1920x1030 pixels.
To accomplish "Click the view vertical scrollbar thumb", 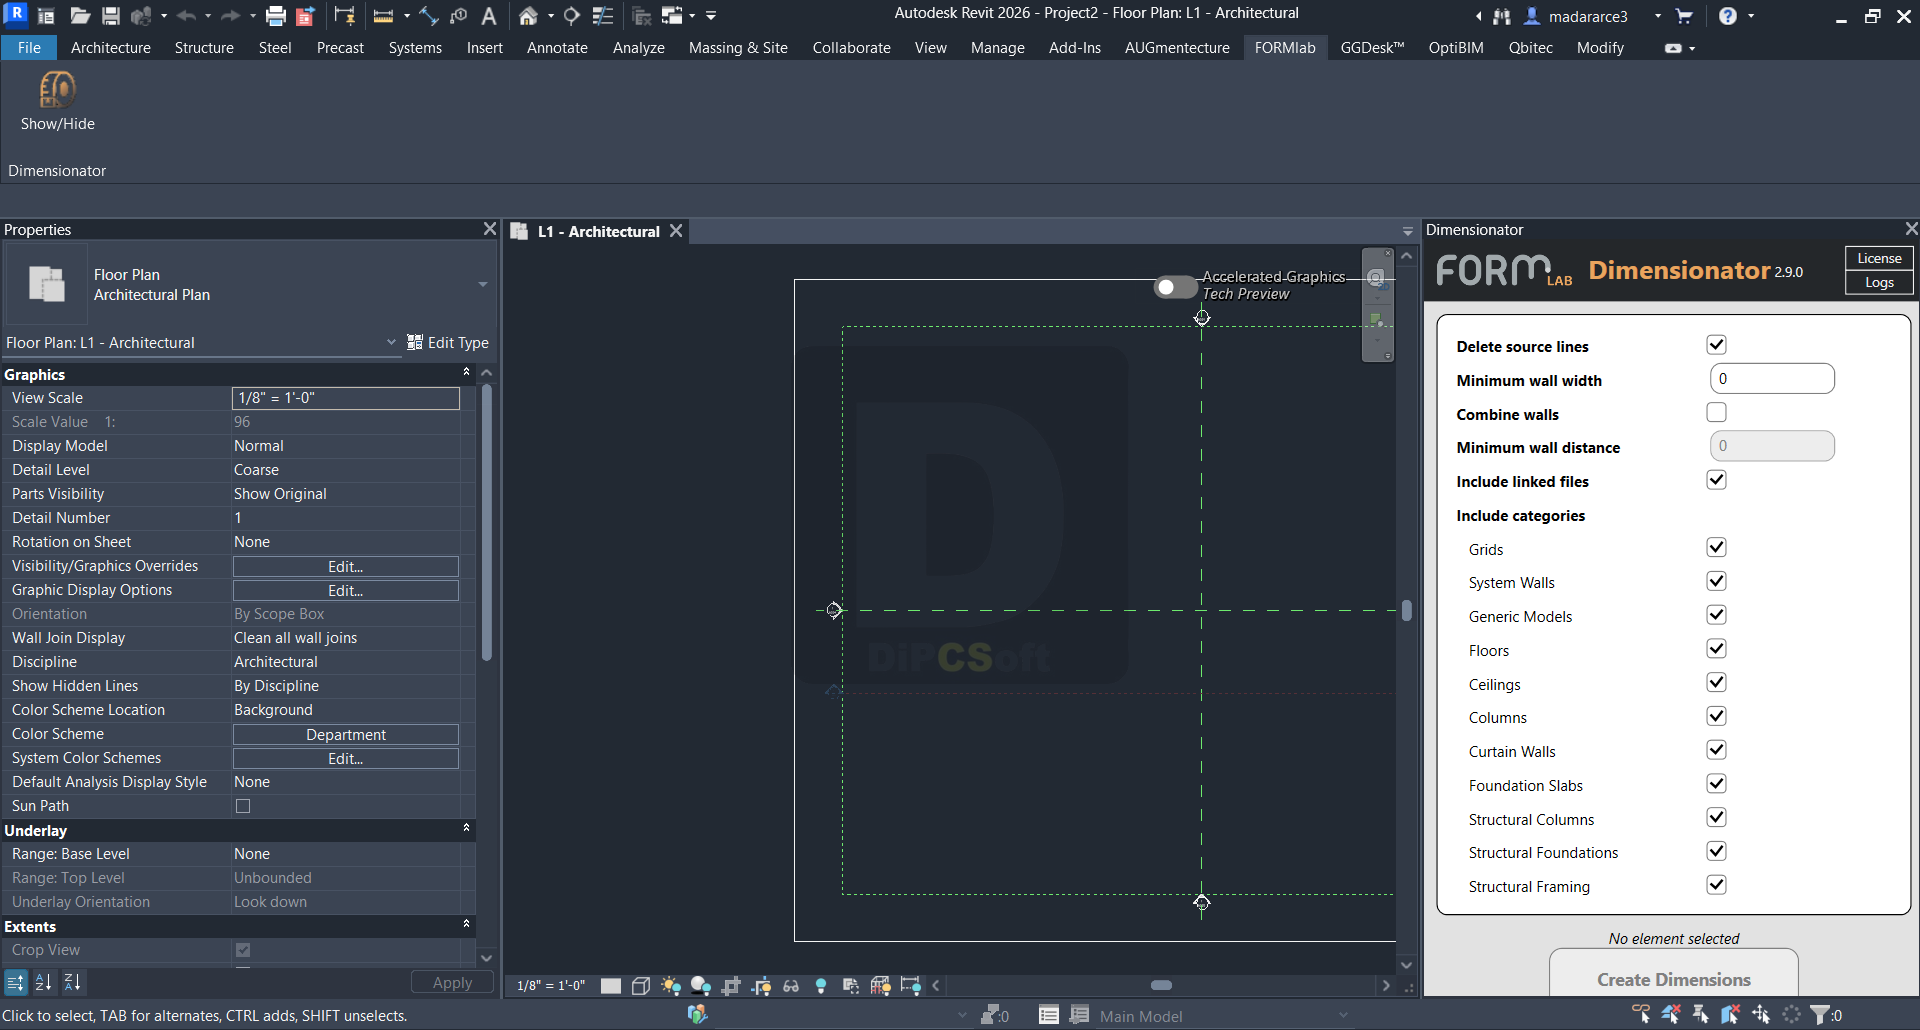I will coord(1407,610).
